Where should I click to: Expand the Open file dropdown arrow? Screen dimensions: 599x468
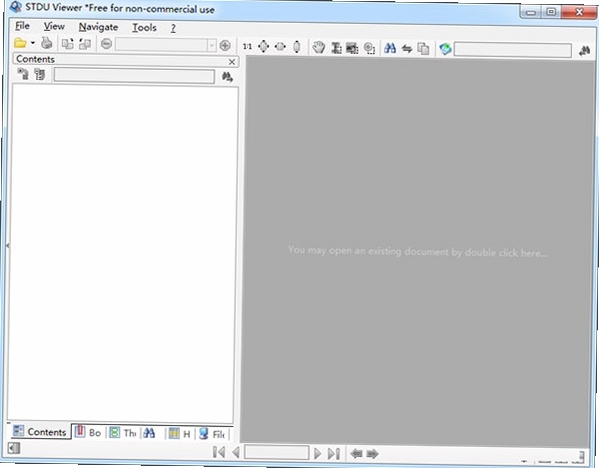pyautogui.click(x=33, y=43)
